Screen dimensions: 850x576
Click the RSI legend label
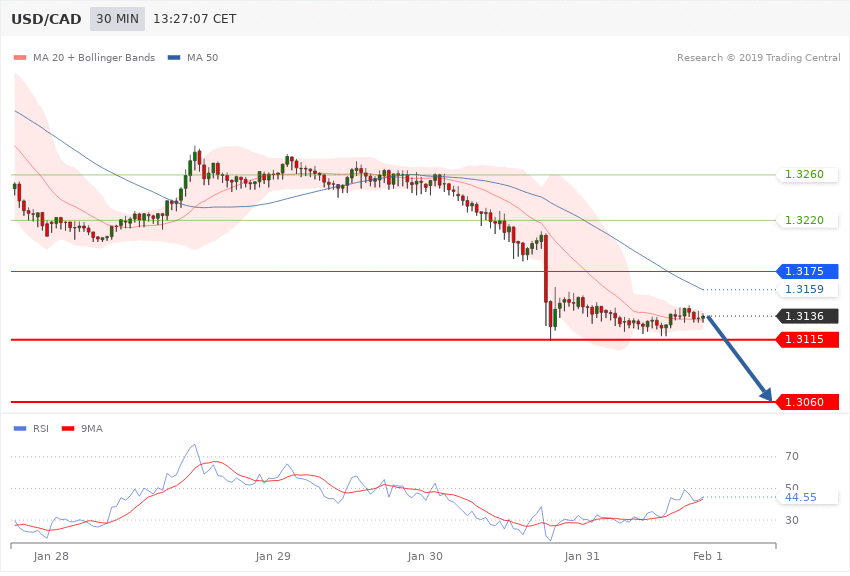click(41, 429)
